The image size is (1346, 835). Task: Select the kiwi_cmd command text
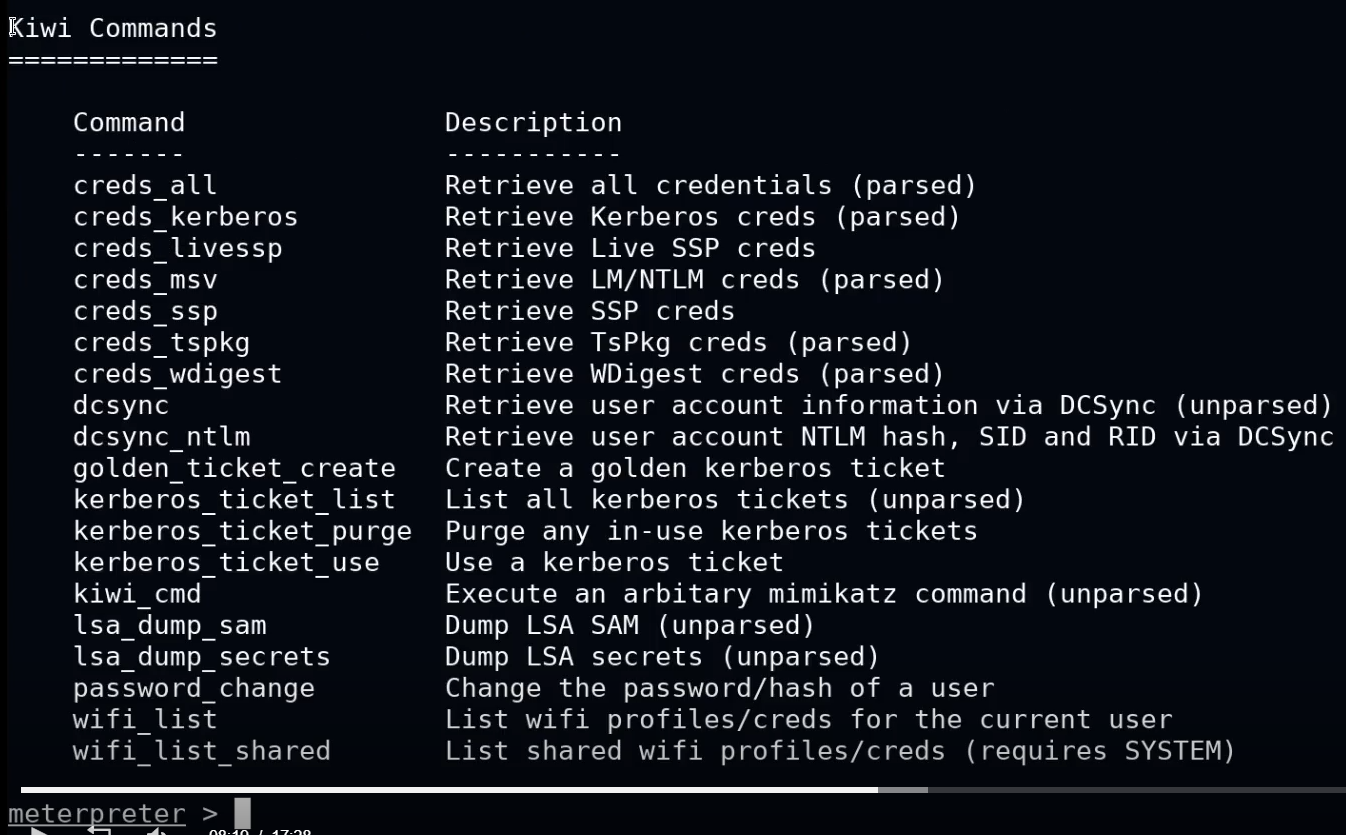tap(138, 594)
